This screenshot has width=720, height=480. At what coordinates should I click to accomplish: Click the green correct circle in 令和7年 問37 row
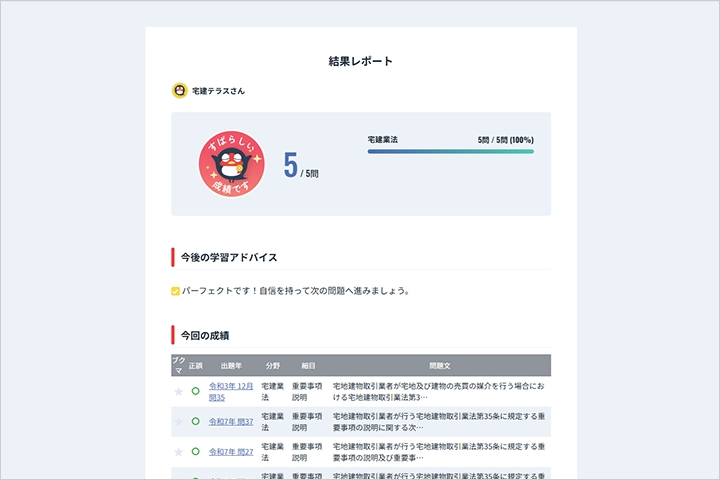pyautogui.click(x=196, y=421)
